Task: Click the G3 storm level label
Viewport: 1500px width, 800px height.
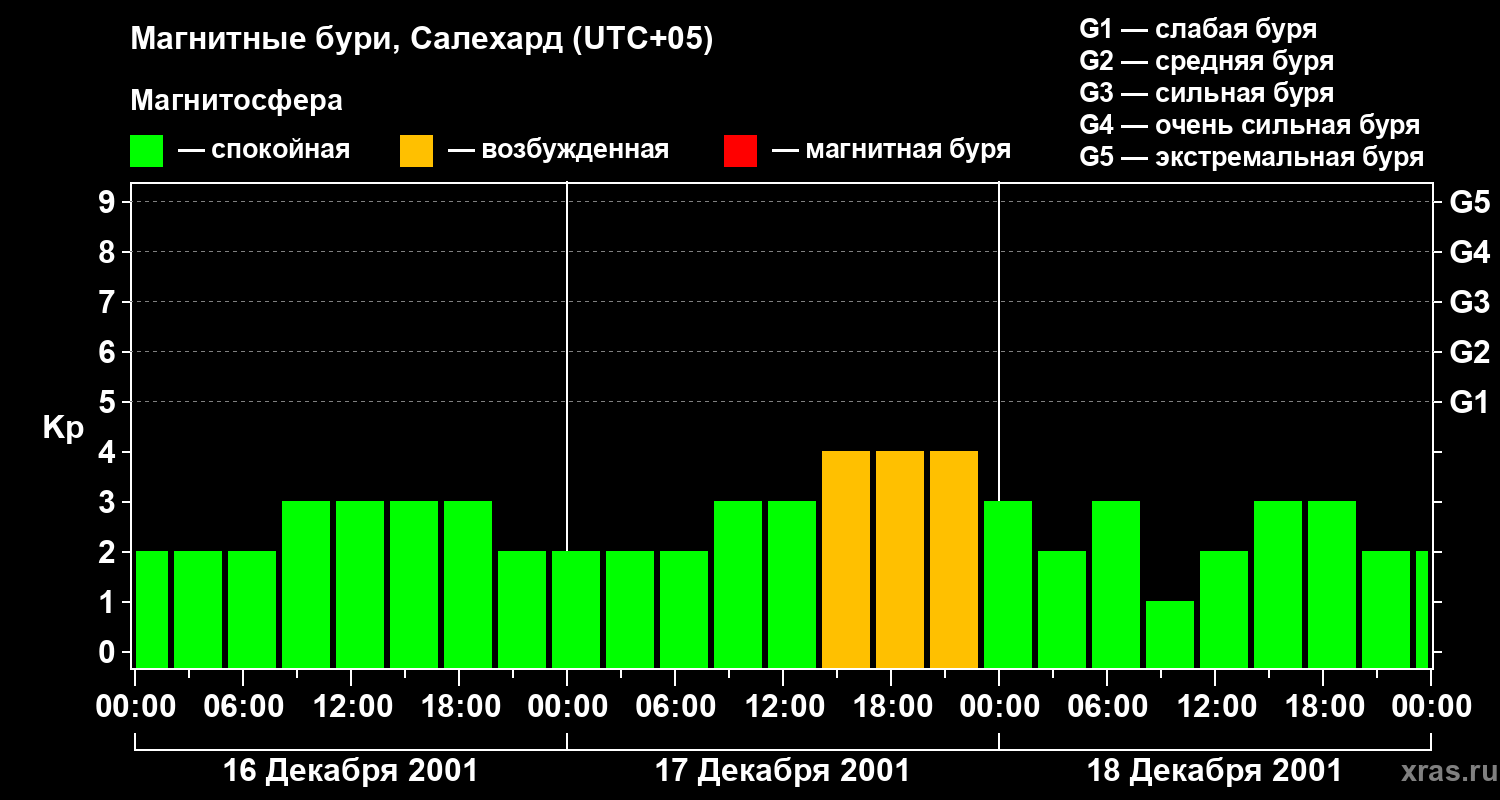Action: point(1469,302)
